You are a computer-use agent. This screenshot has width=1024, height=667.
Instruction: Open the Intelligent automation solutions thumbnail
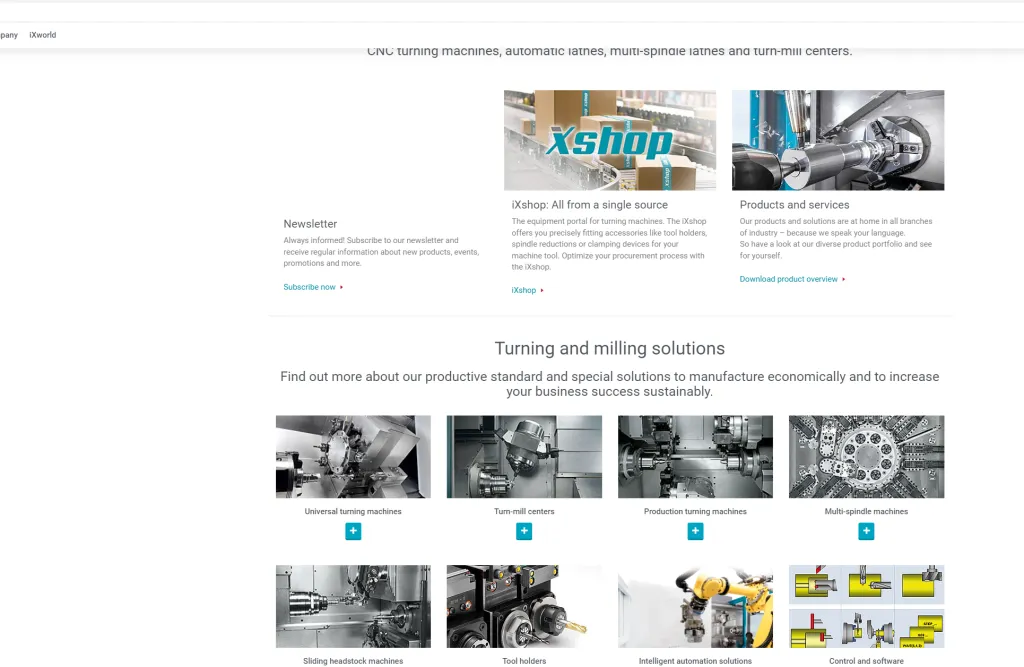696,606
